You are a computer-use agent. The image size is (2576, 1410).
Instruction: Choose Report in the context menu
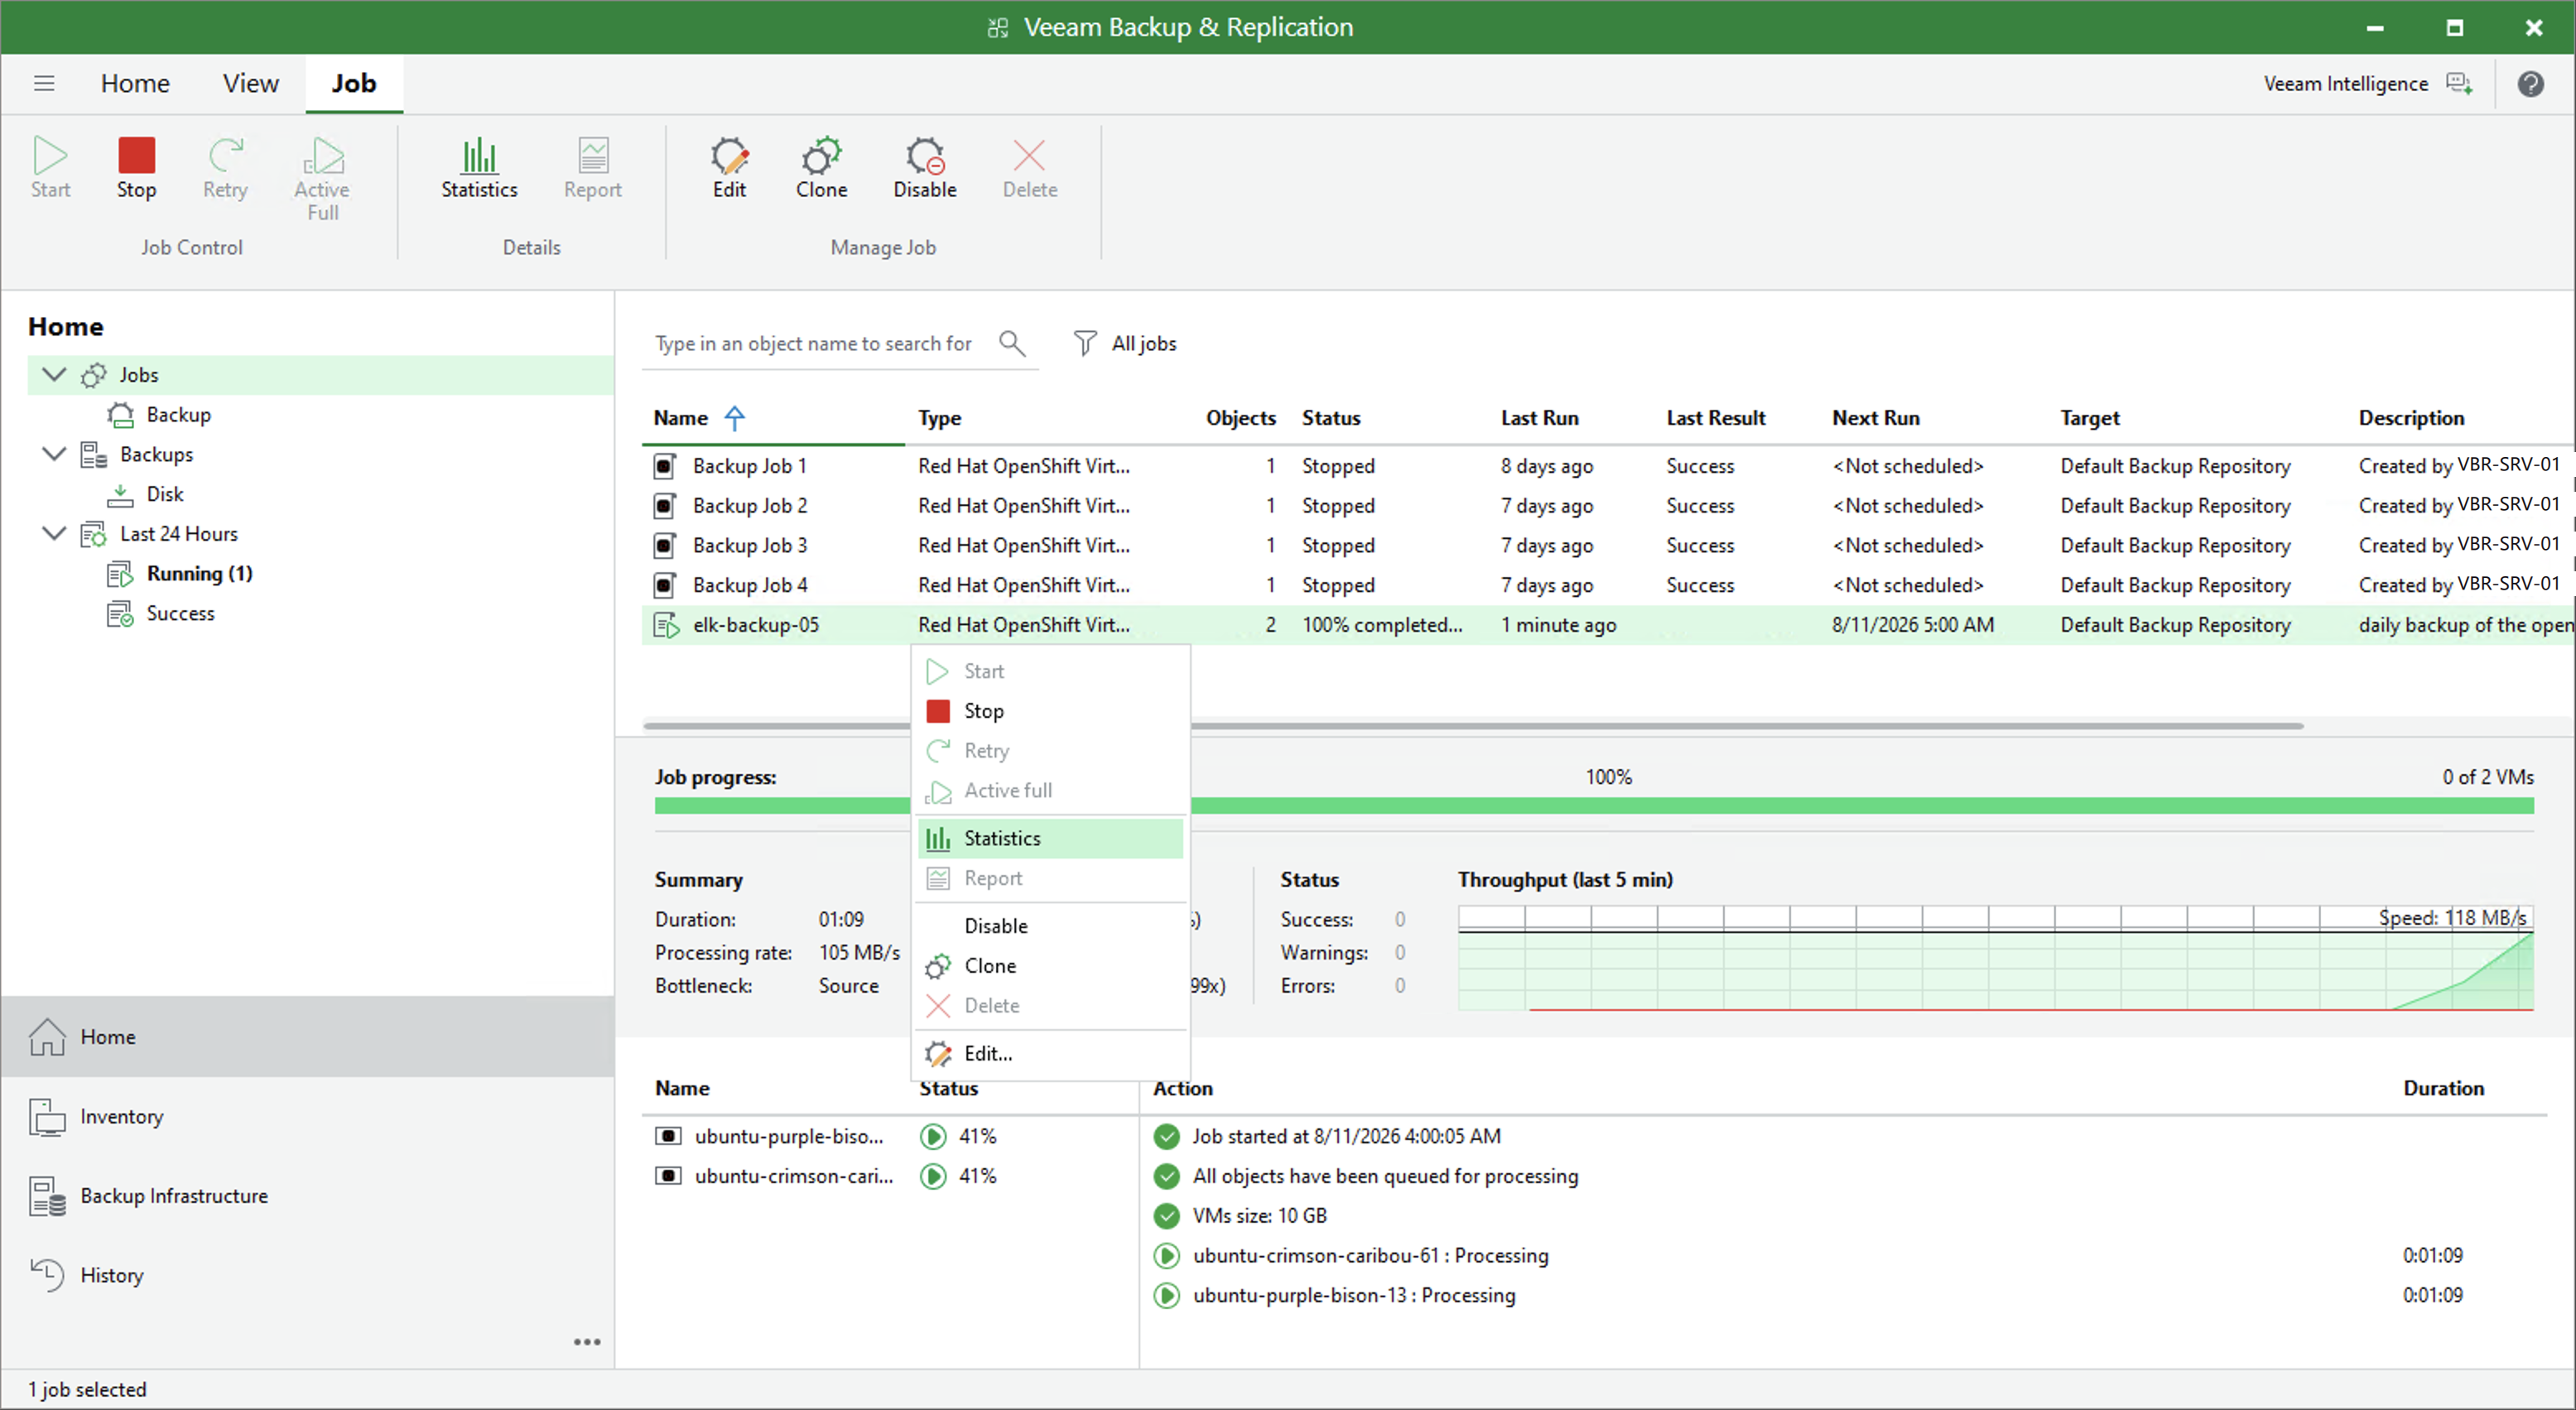1050,878
